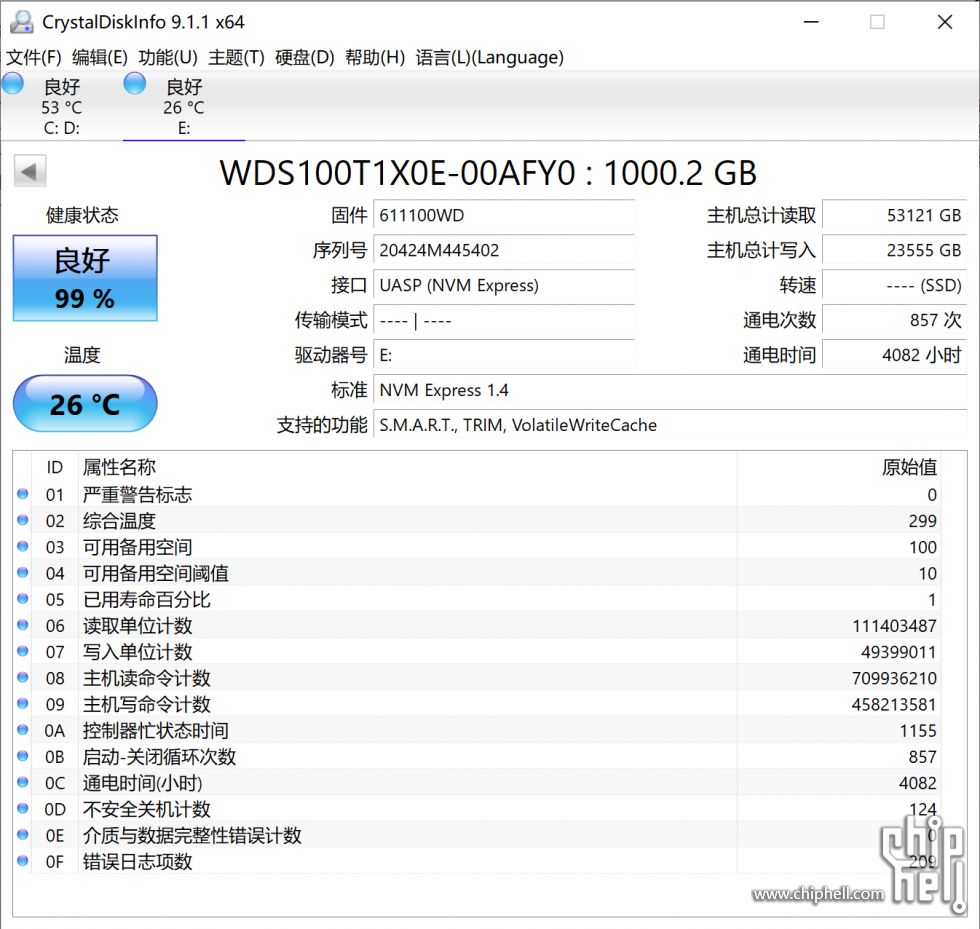980x929 pixels.
Task: Minimize the CrystalDiskInfo window
Action: 811,23
